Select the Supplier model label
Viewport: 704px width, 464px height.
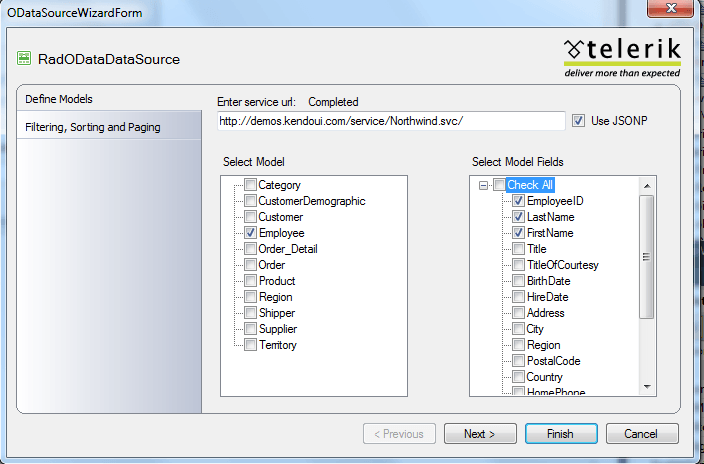[x=277, y=329]
